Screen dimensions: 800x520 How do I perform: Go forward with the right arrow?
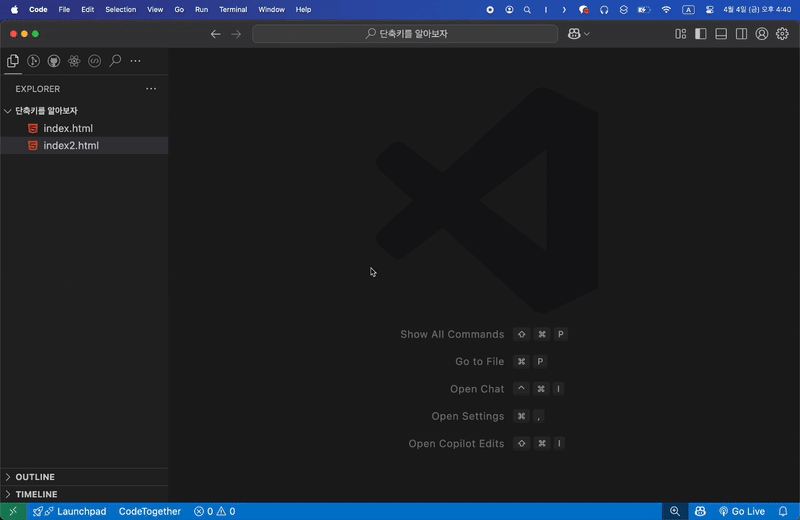[x=236, y=34]
